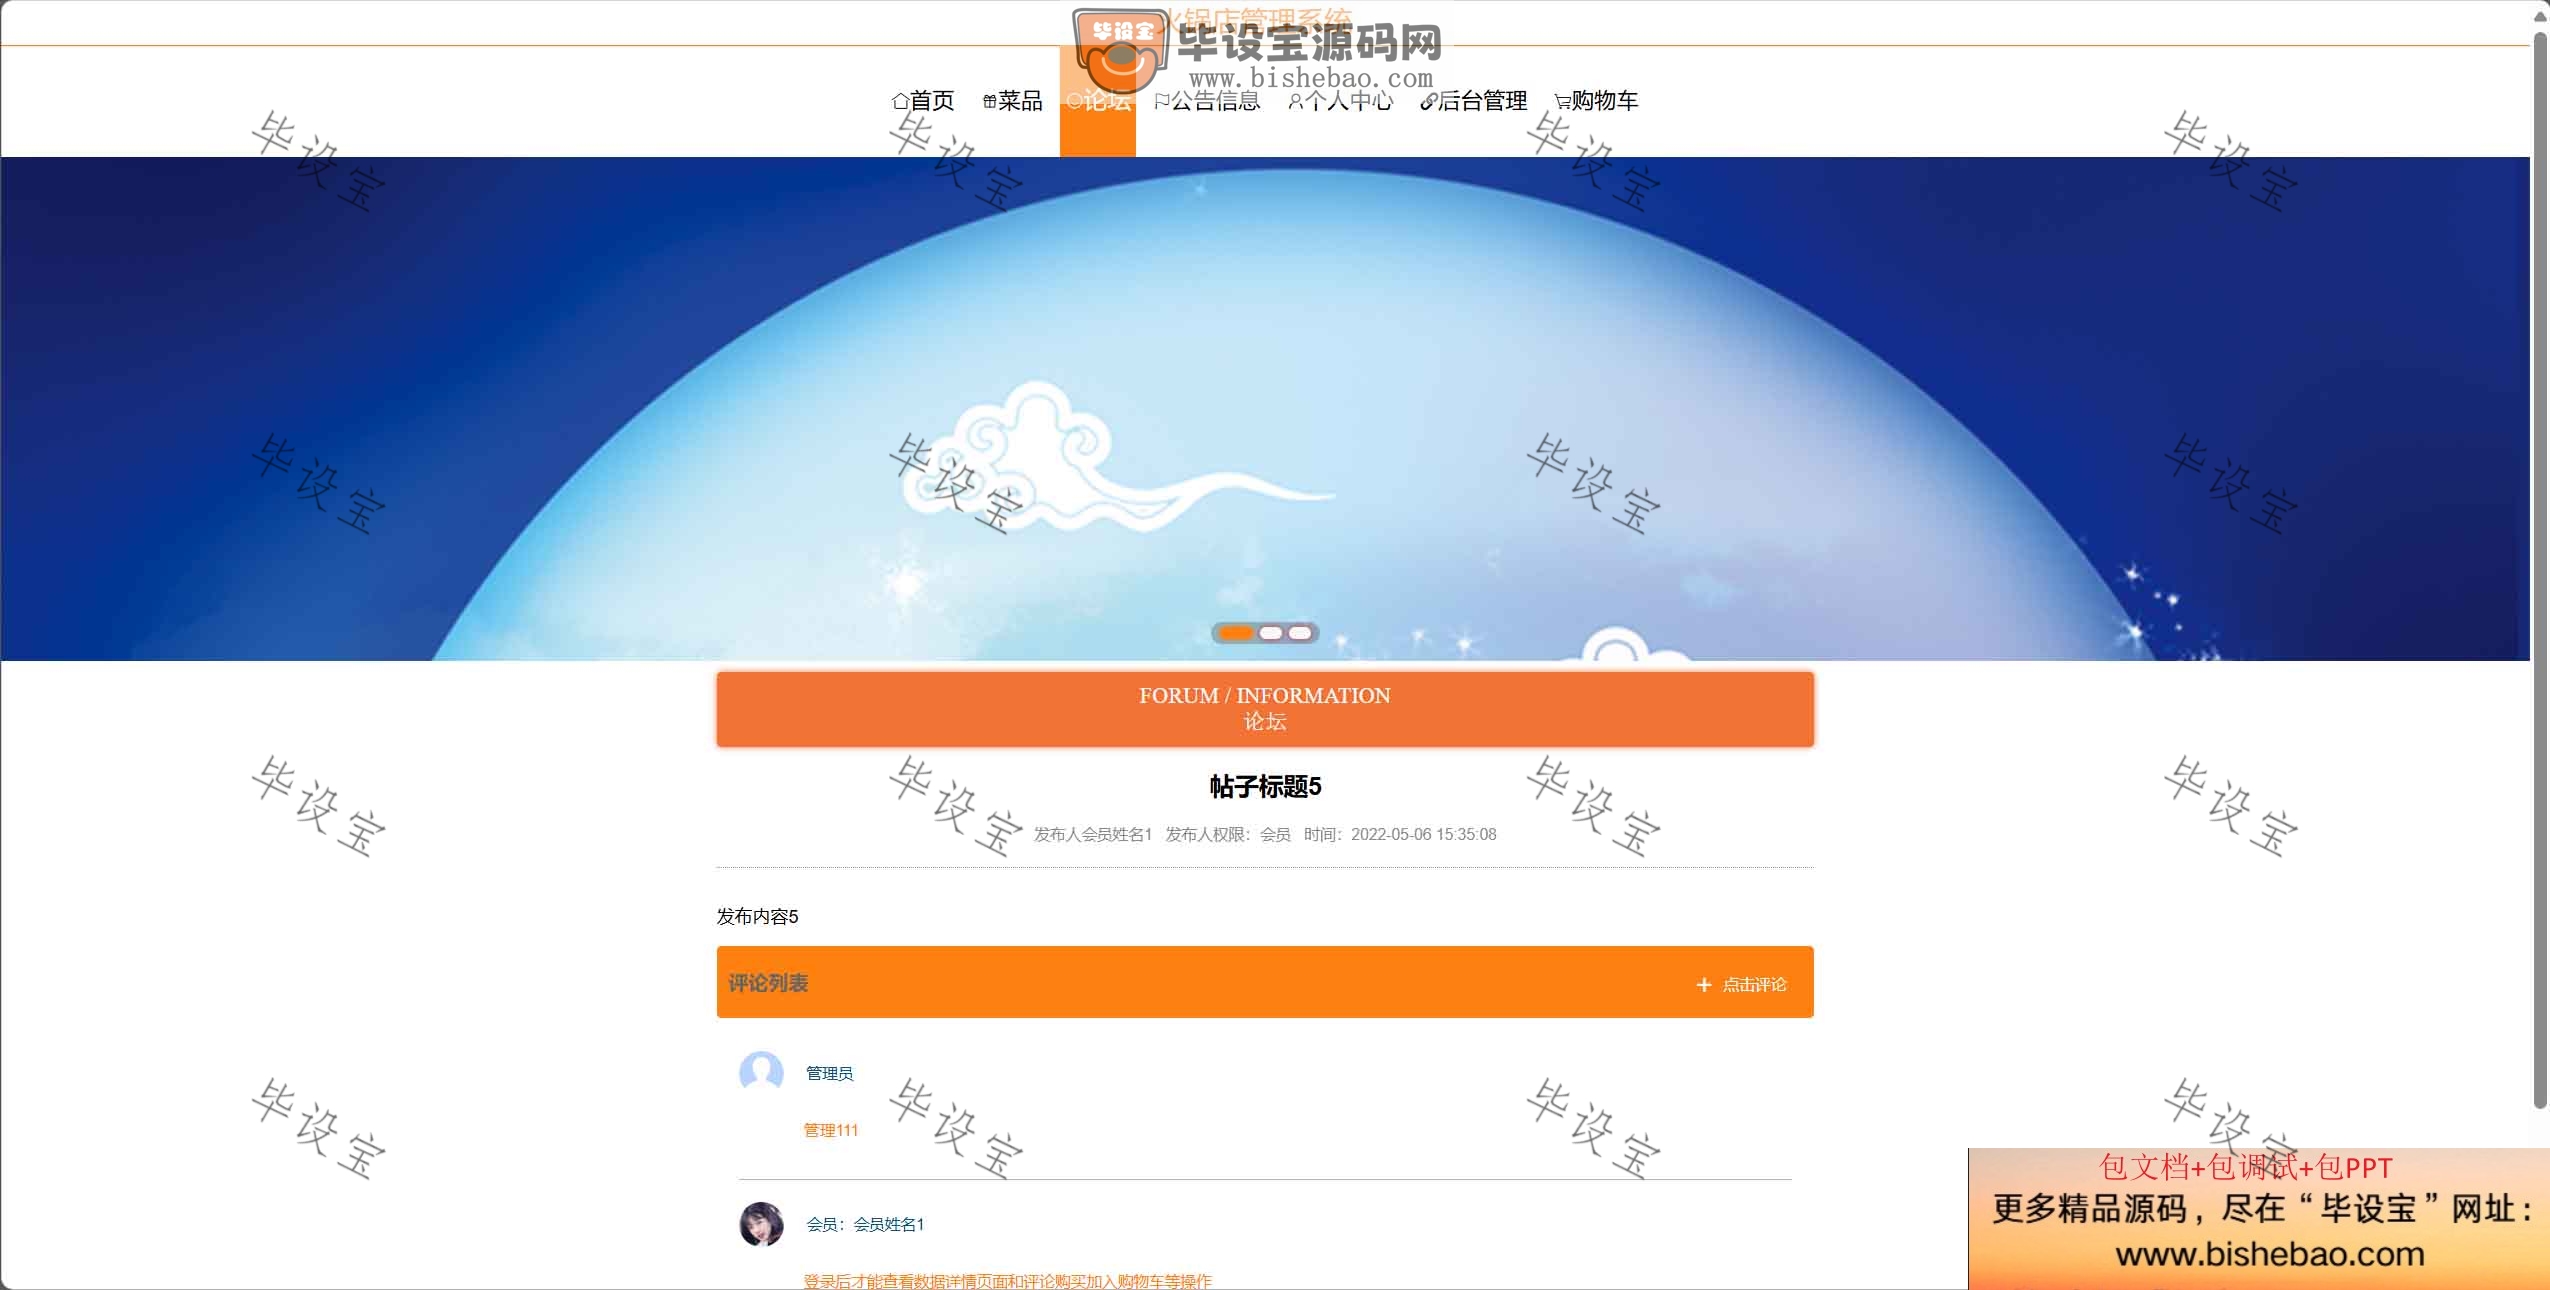Click the 管理员 default avatar icon
The image size is (2550, 1290).
(x=761, y=1072)
